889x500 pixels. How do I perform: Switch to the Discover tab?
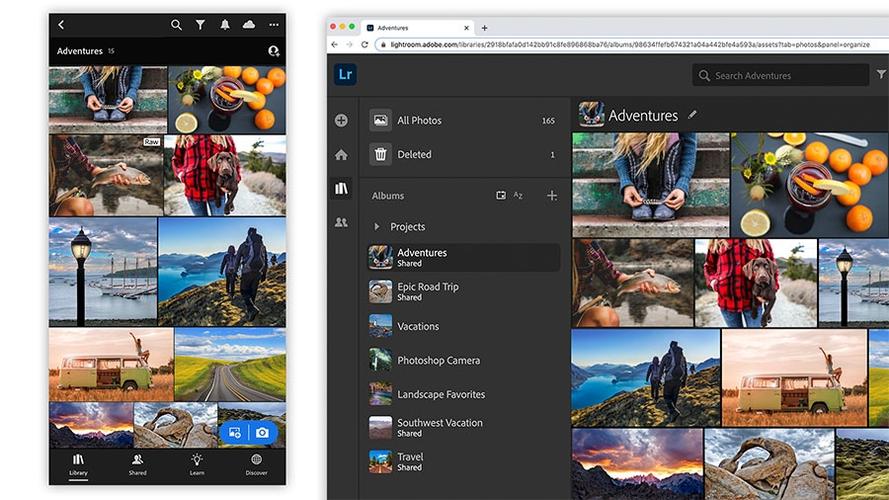[256, 464]
